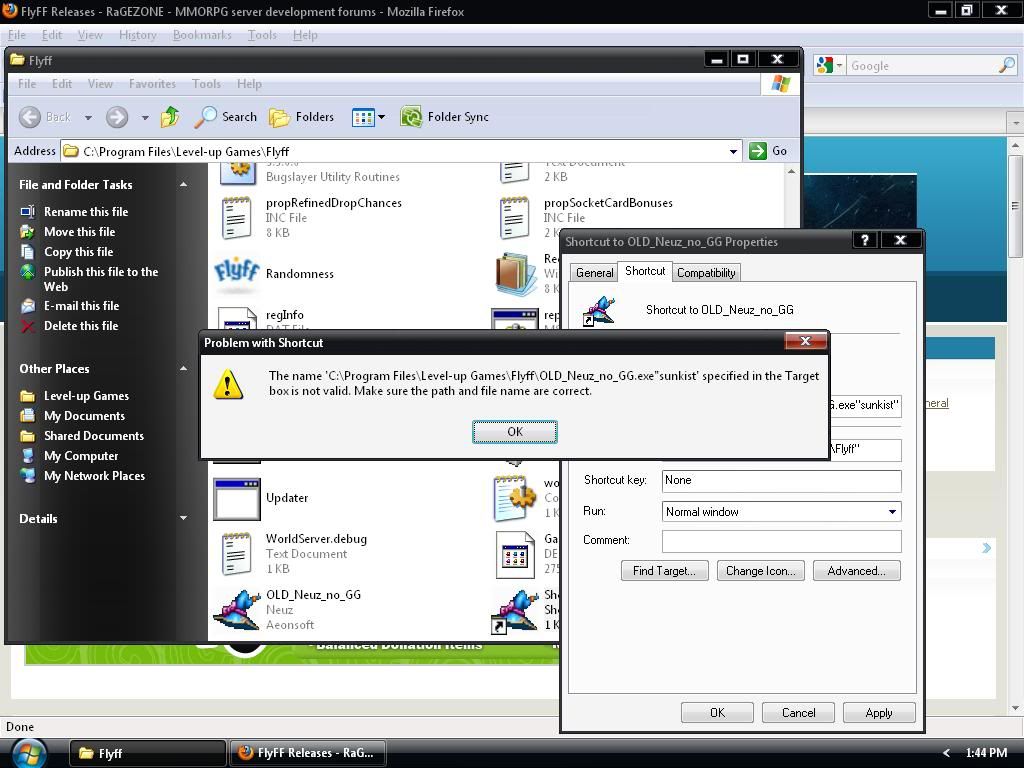Open the Search tool in the Explorer toolbar

coord(226,117)
